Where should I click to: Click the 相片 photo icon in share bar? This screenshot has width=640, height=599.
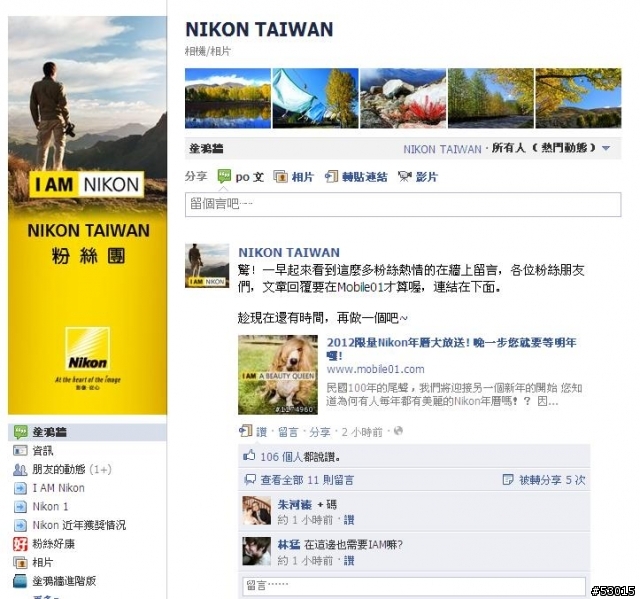[x=281, y=177]
